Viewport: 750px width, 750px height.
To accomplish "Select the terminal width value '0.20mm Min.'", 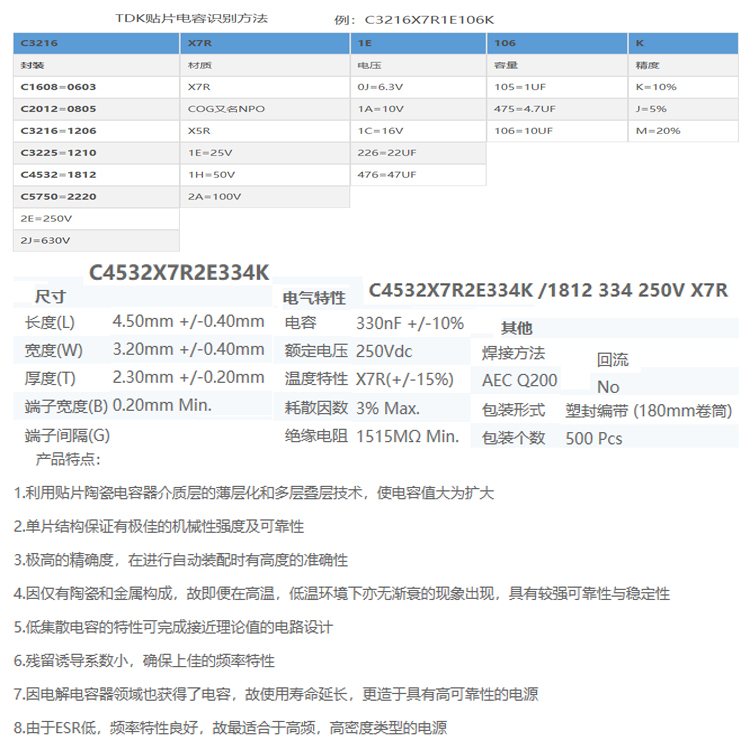I will click(162, 406).
